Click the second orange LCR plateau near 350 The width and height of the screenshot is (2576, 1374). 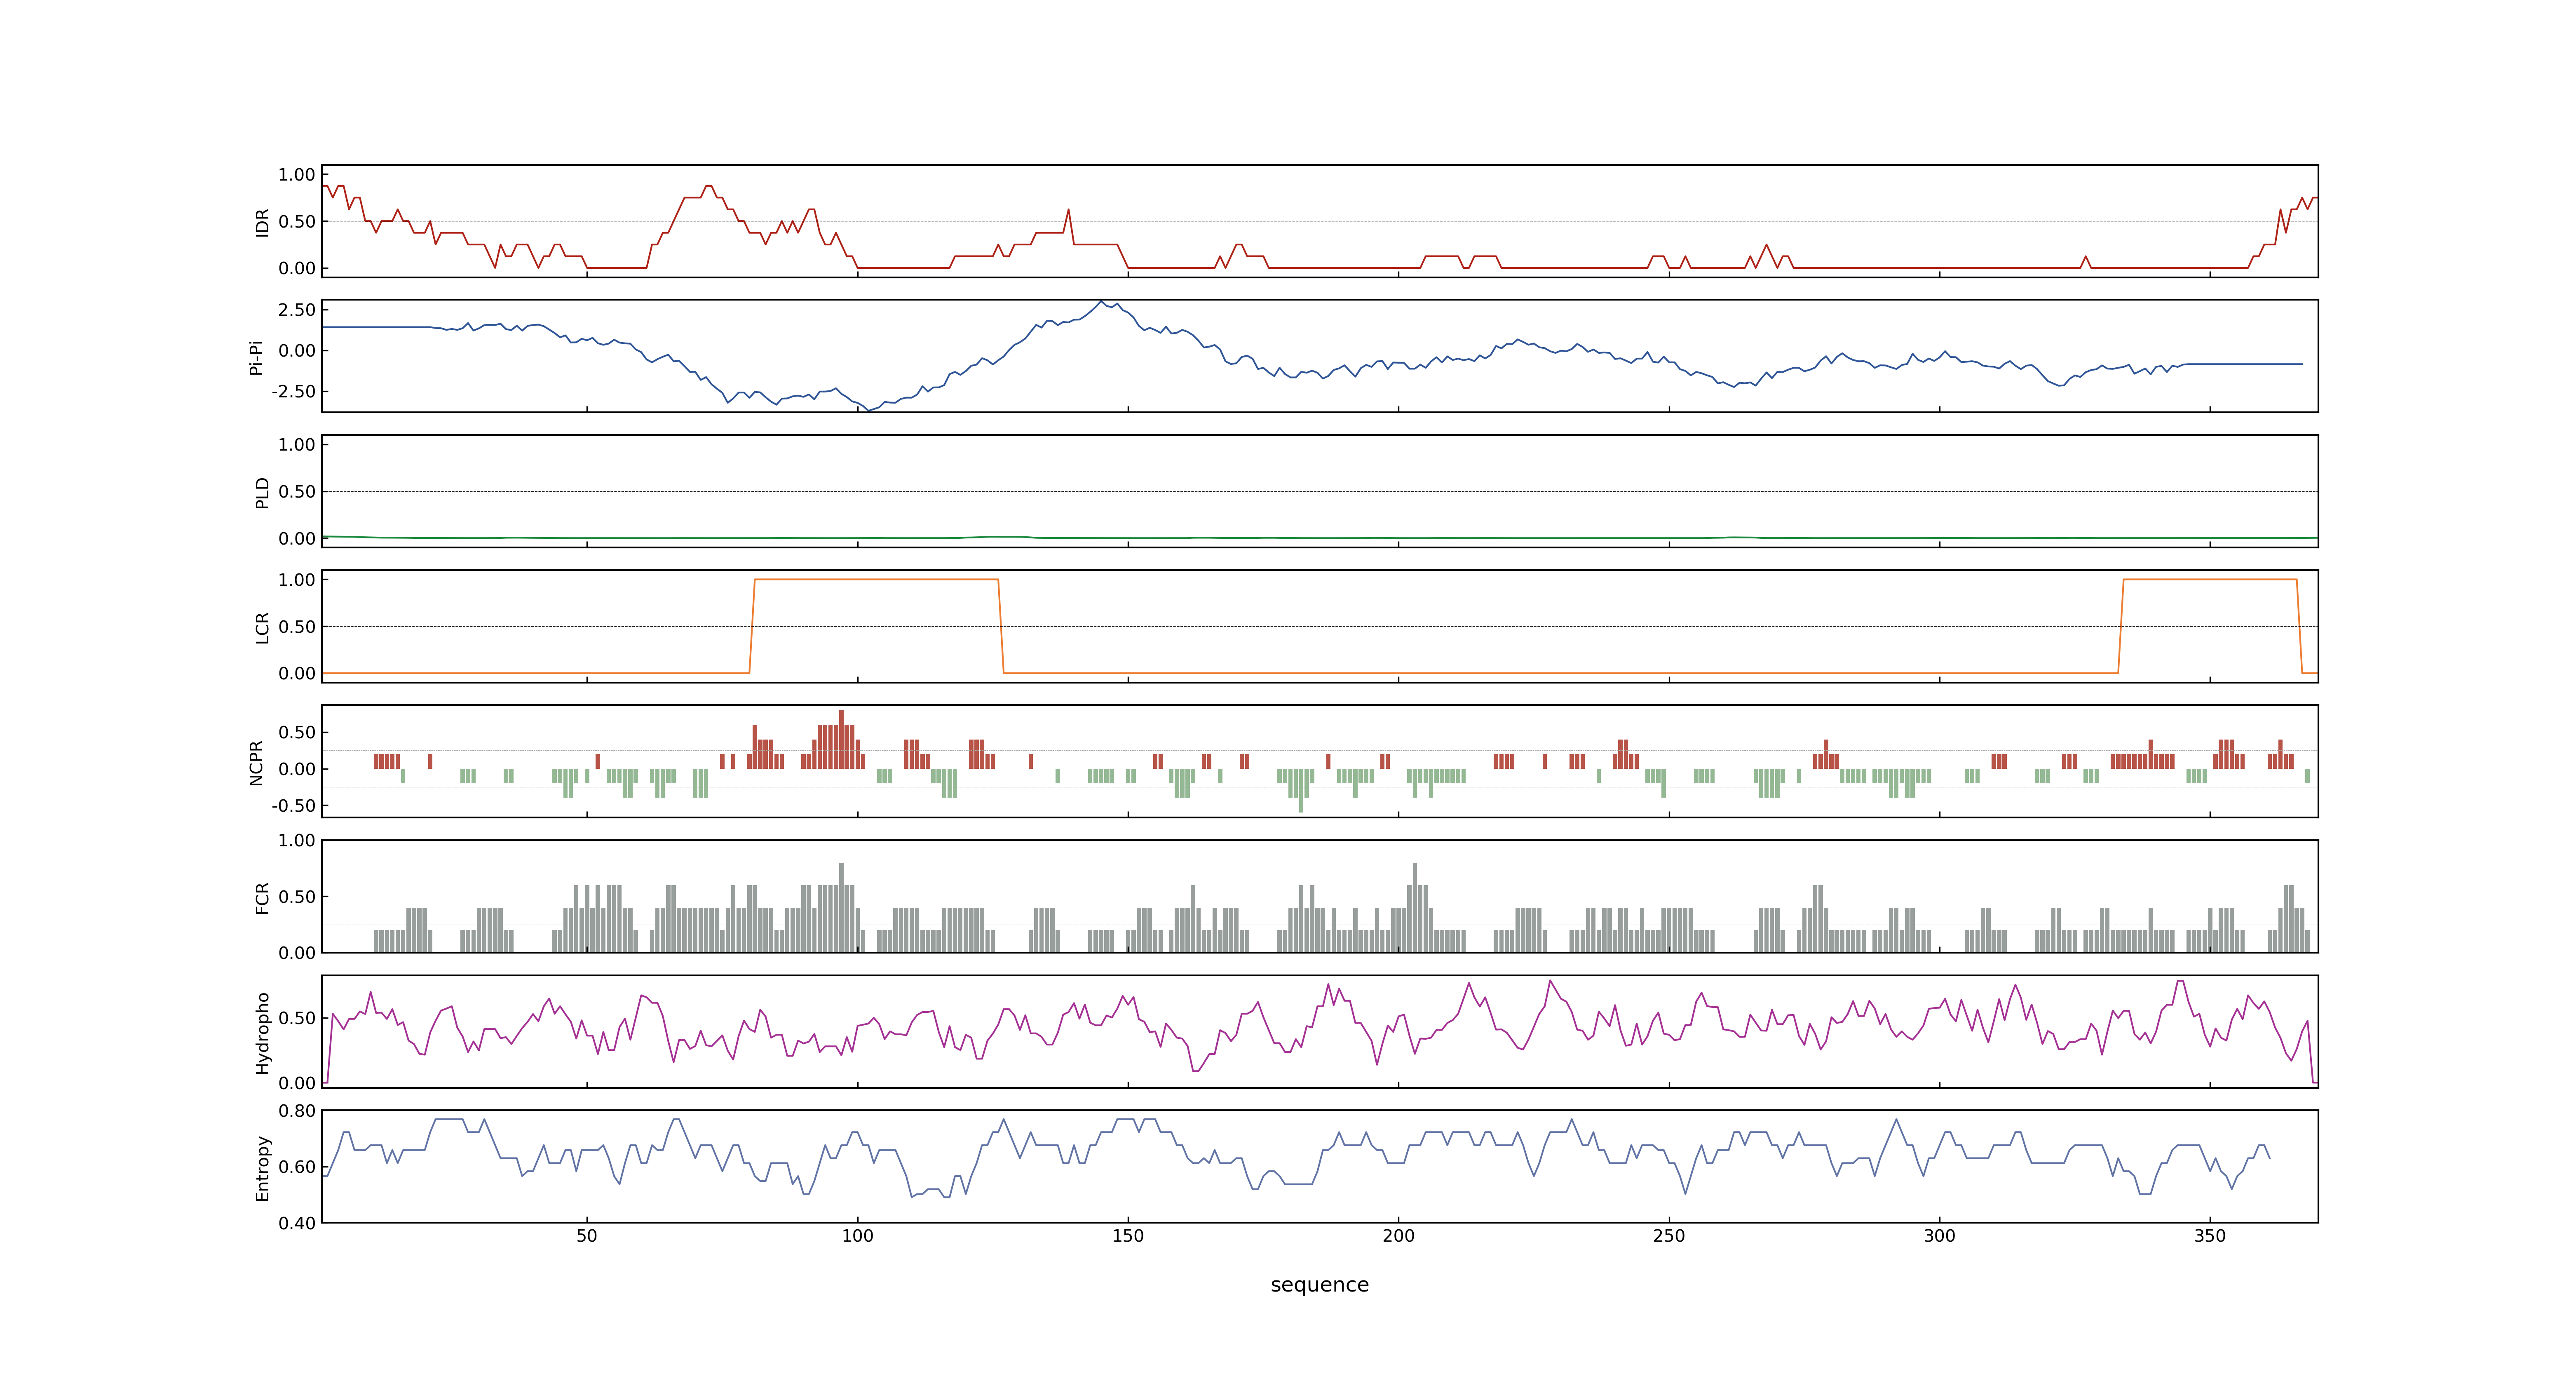tap(2210, 579)
